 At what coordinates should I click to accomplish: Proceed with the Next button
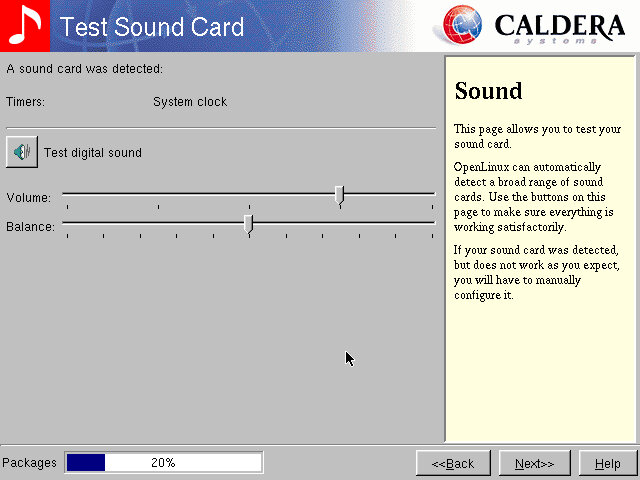pyautogui.click(x=534, y=463)
